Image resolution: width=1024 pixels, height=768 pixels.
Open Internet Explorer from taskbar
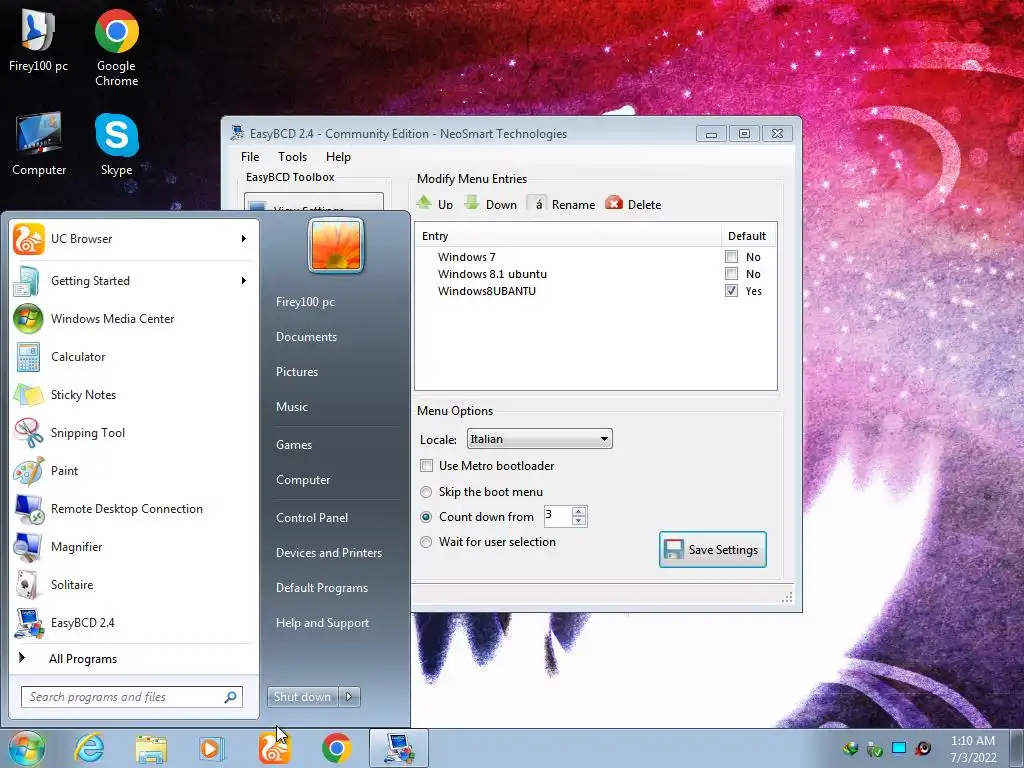89,748
